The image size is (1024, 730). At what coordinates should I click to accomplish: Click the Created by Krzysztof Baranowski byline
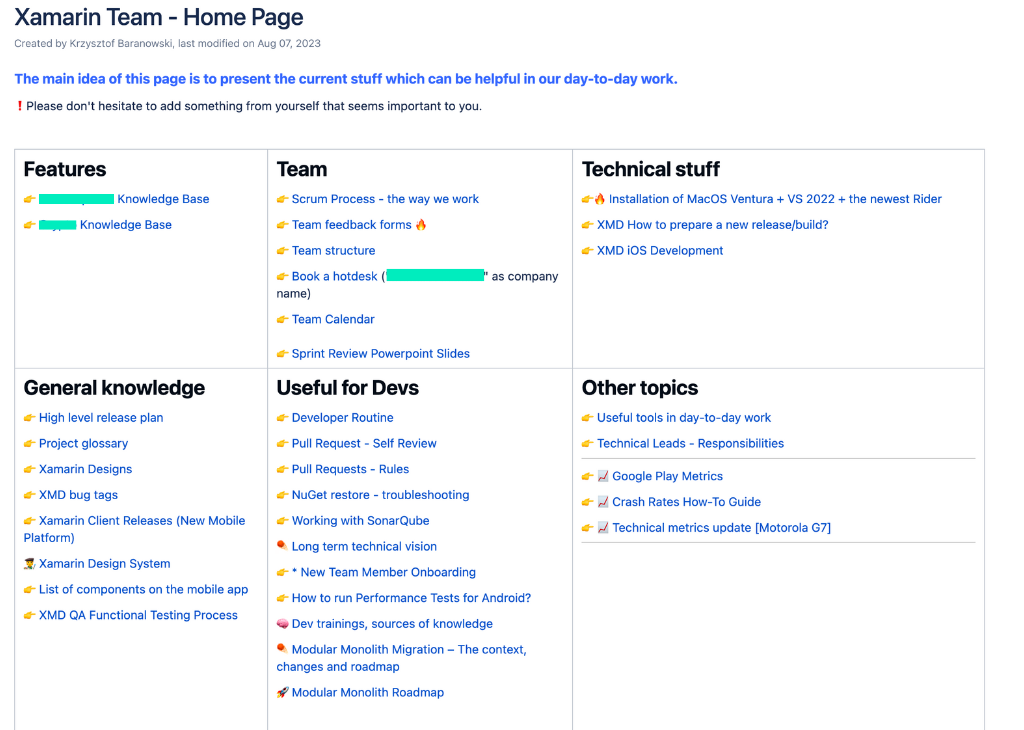[x=167, y=44]
